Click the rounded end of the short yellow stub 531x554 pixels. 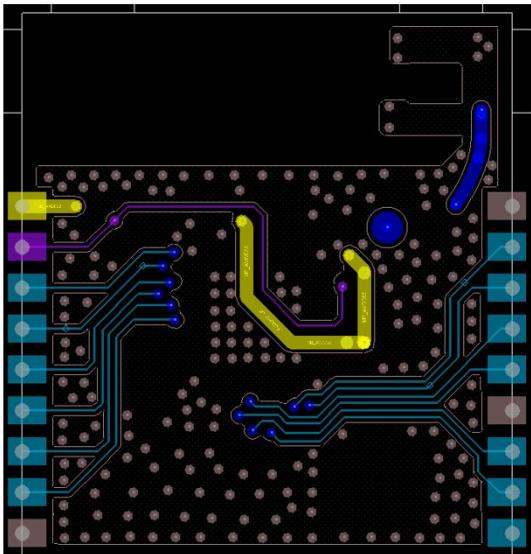click(x=76, y=206)
